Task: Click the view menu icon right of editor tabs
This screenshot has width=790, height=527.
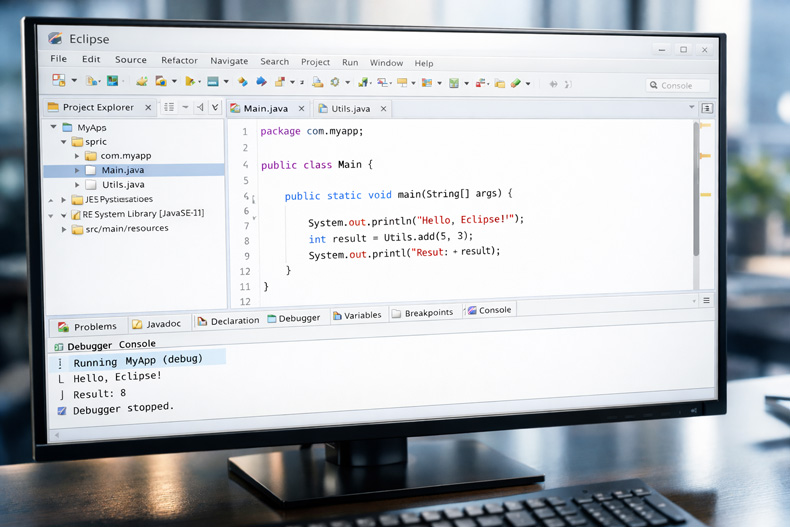Action: coord(707,108)
